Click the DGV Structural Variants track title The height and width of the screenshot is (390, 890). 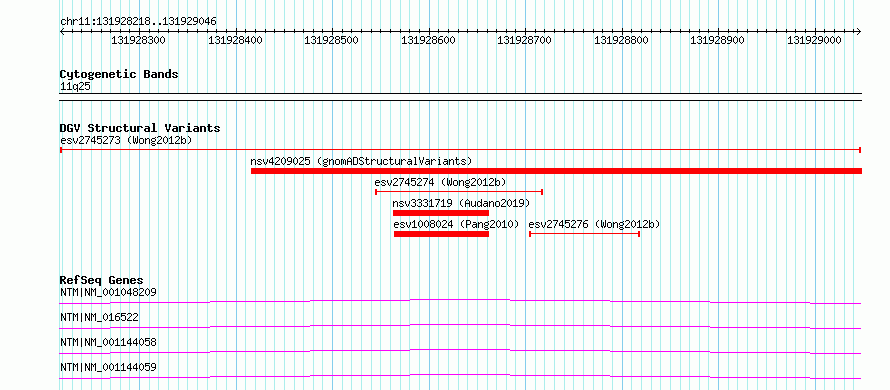[140, 128]
